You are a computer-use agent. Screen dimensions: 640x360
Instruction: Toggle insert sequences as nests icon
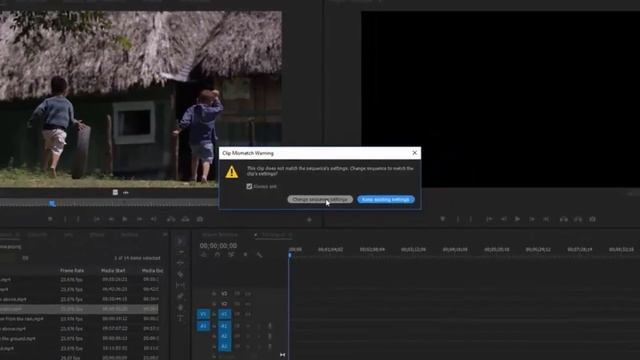[204, 255]
